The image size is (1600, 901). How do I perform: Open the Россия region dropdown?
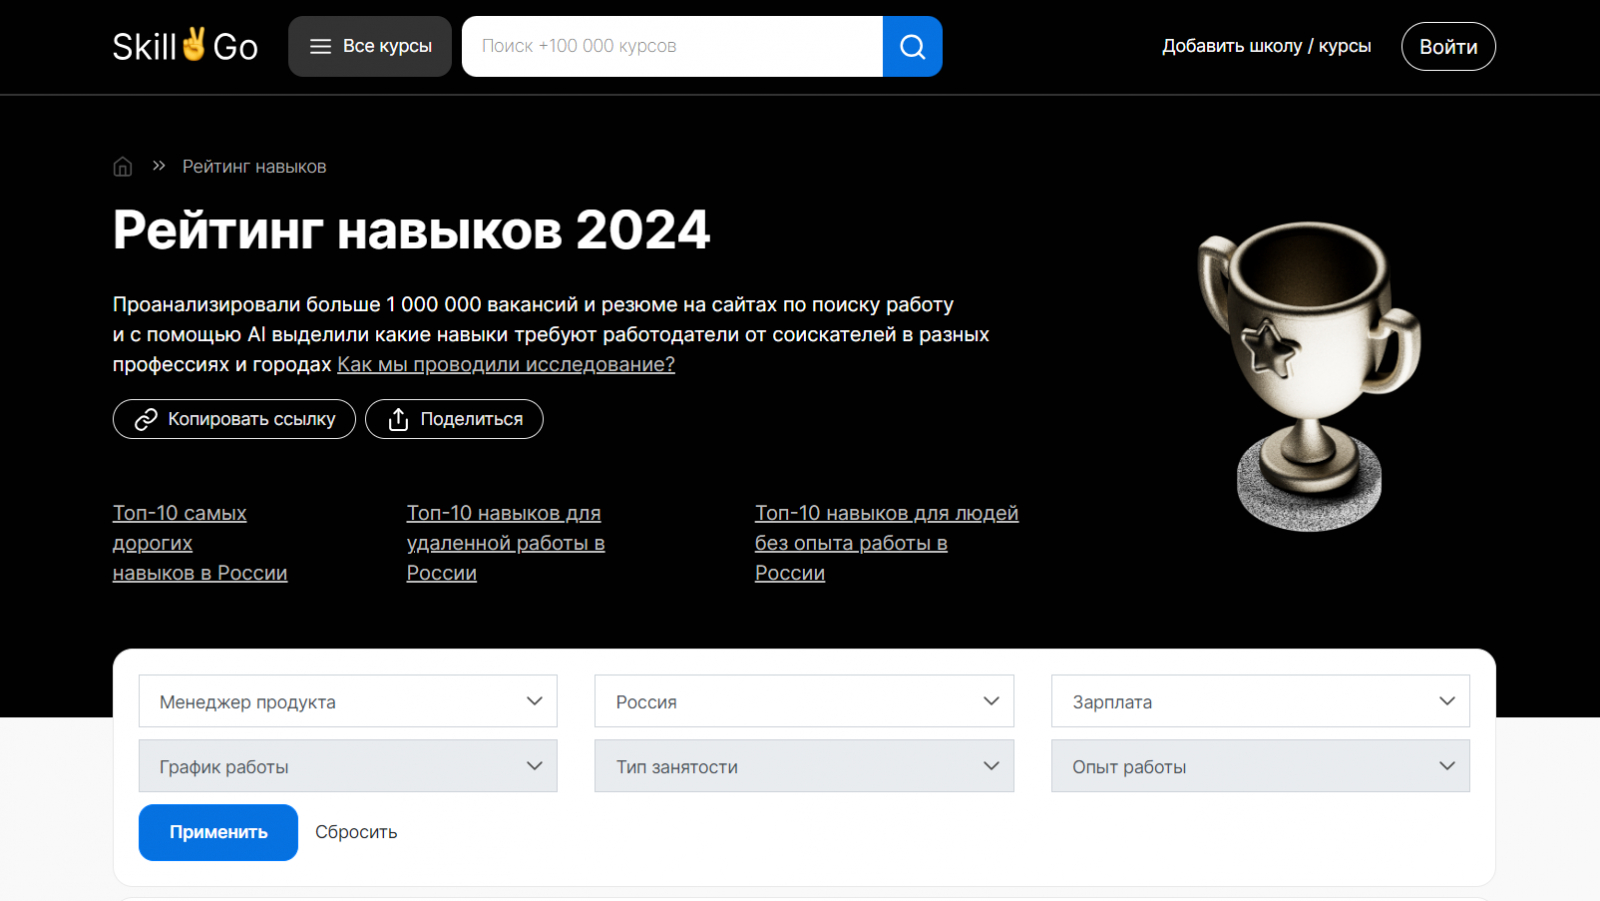click(803, 702)
